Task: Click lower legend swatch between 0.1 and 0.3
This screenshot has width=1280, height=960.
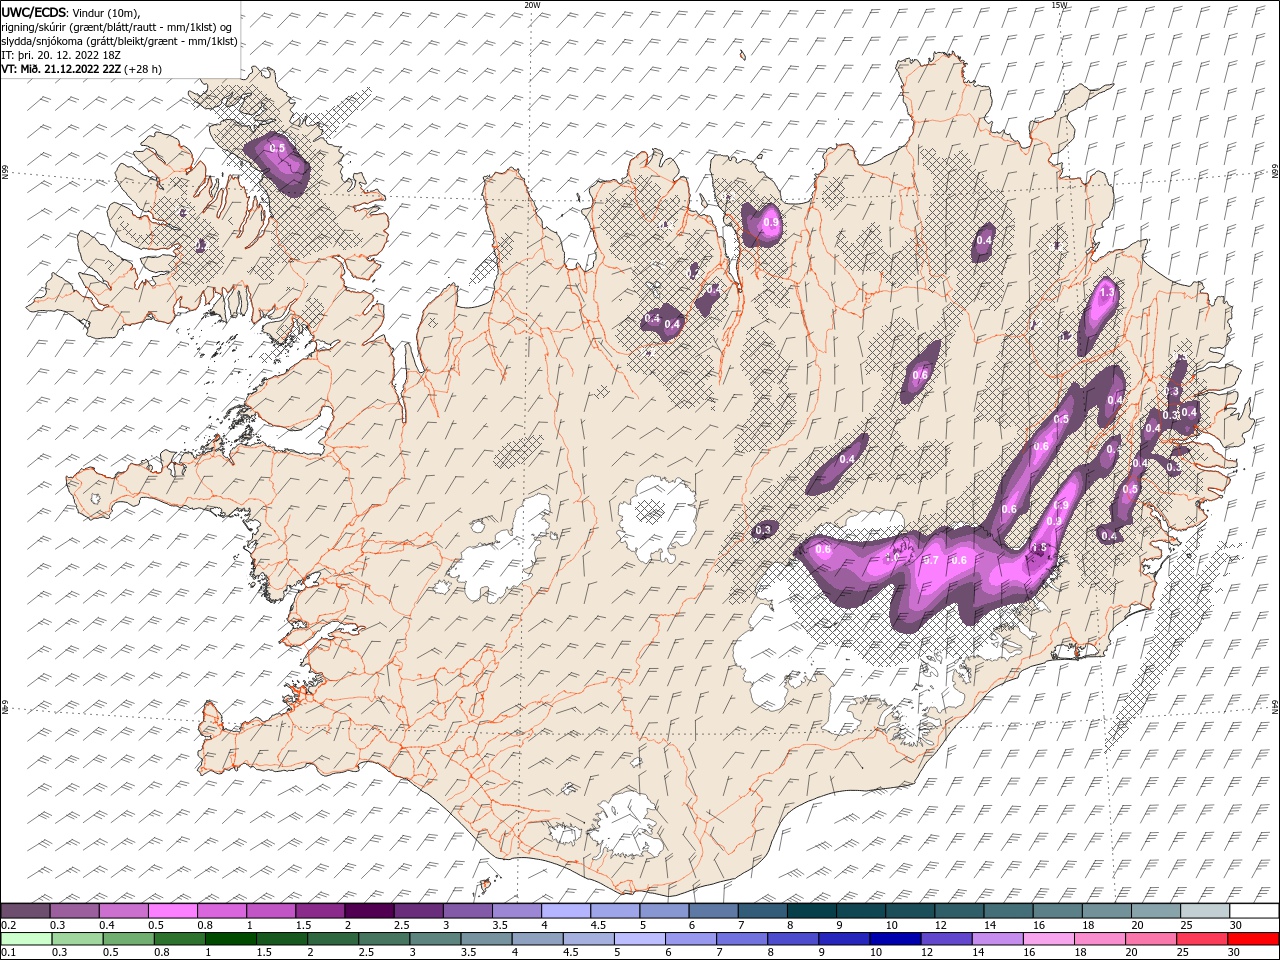Action: click(x=26, y=939)
